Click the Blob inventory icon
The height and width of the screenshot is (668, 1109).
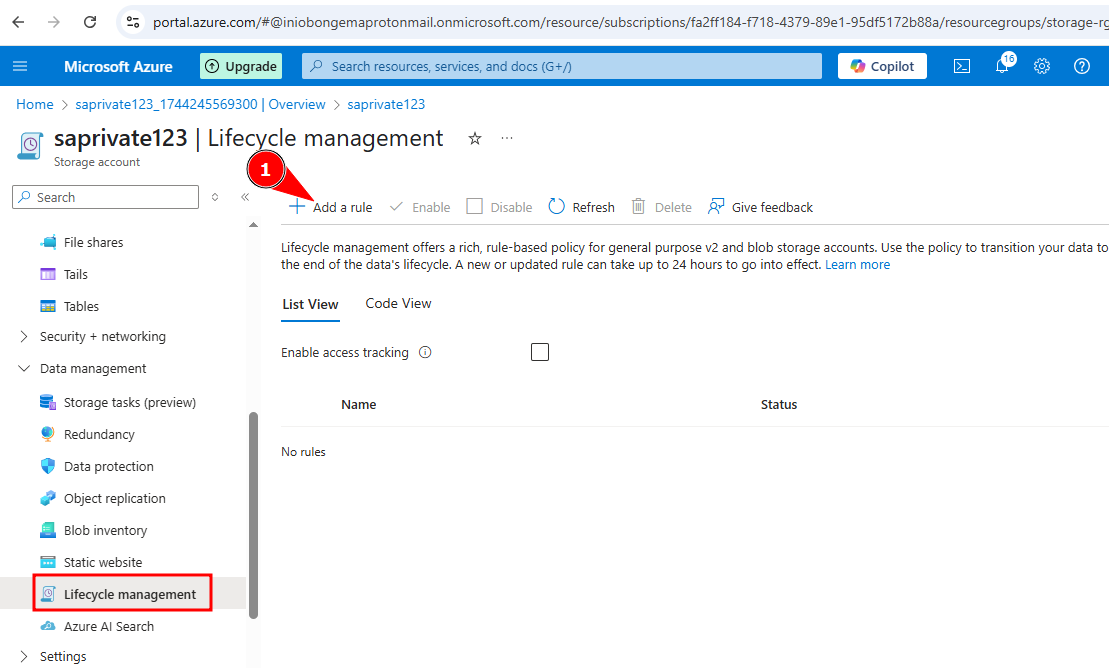tap(48, 530)
